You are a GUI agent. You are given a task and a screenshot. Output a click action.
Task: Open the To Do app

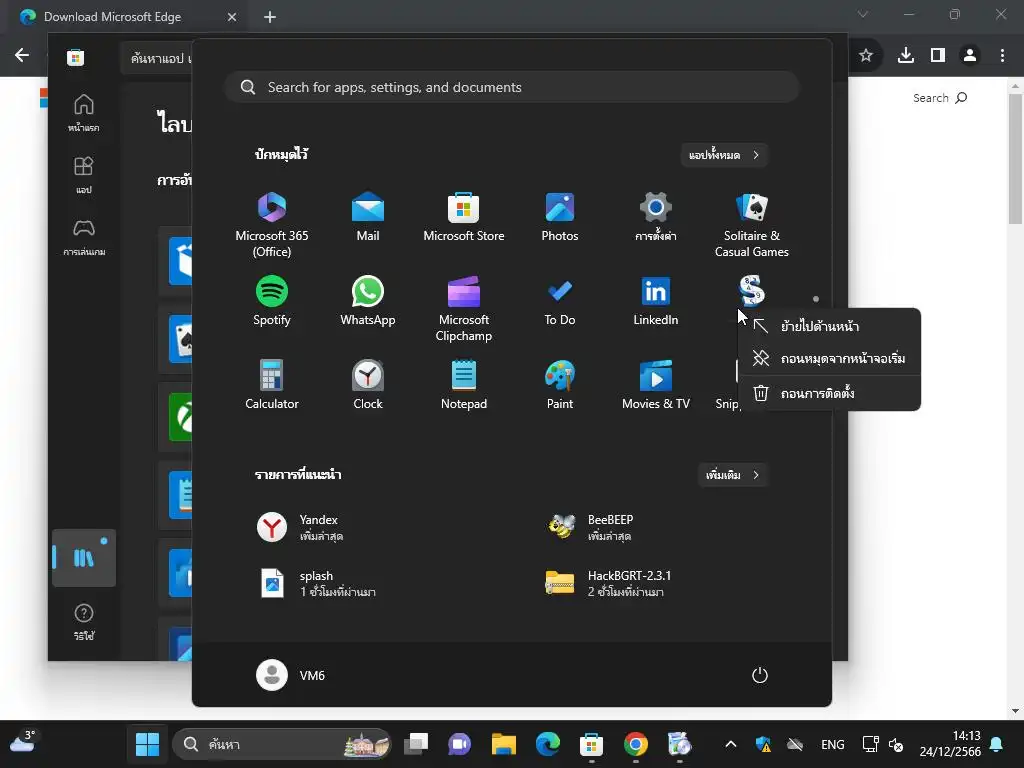(560, 301)
